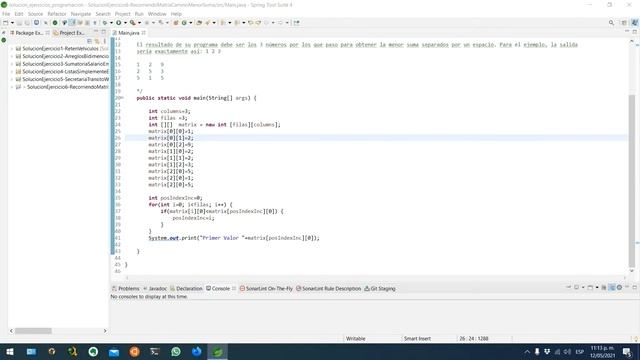This screenshot has height=360, width=640.
Task: Click the Pin Editor toolbar icon
Action: pyautogui.click(x=297, y=23)
